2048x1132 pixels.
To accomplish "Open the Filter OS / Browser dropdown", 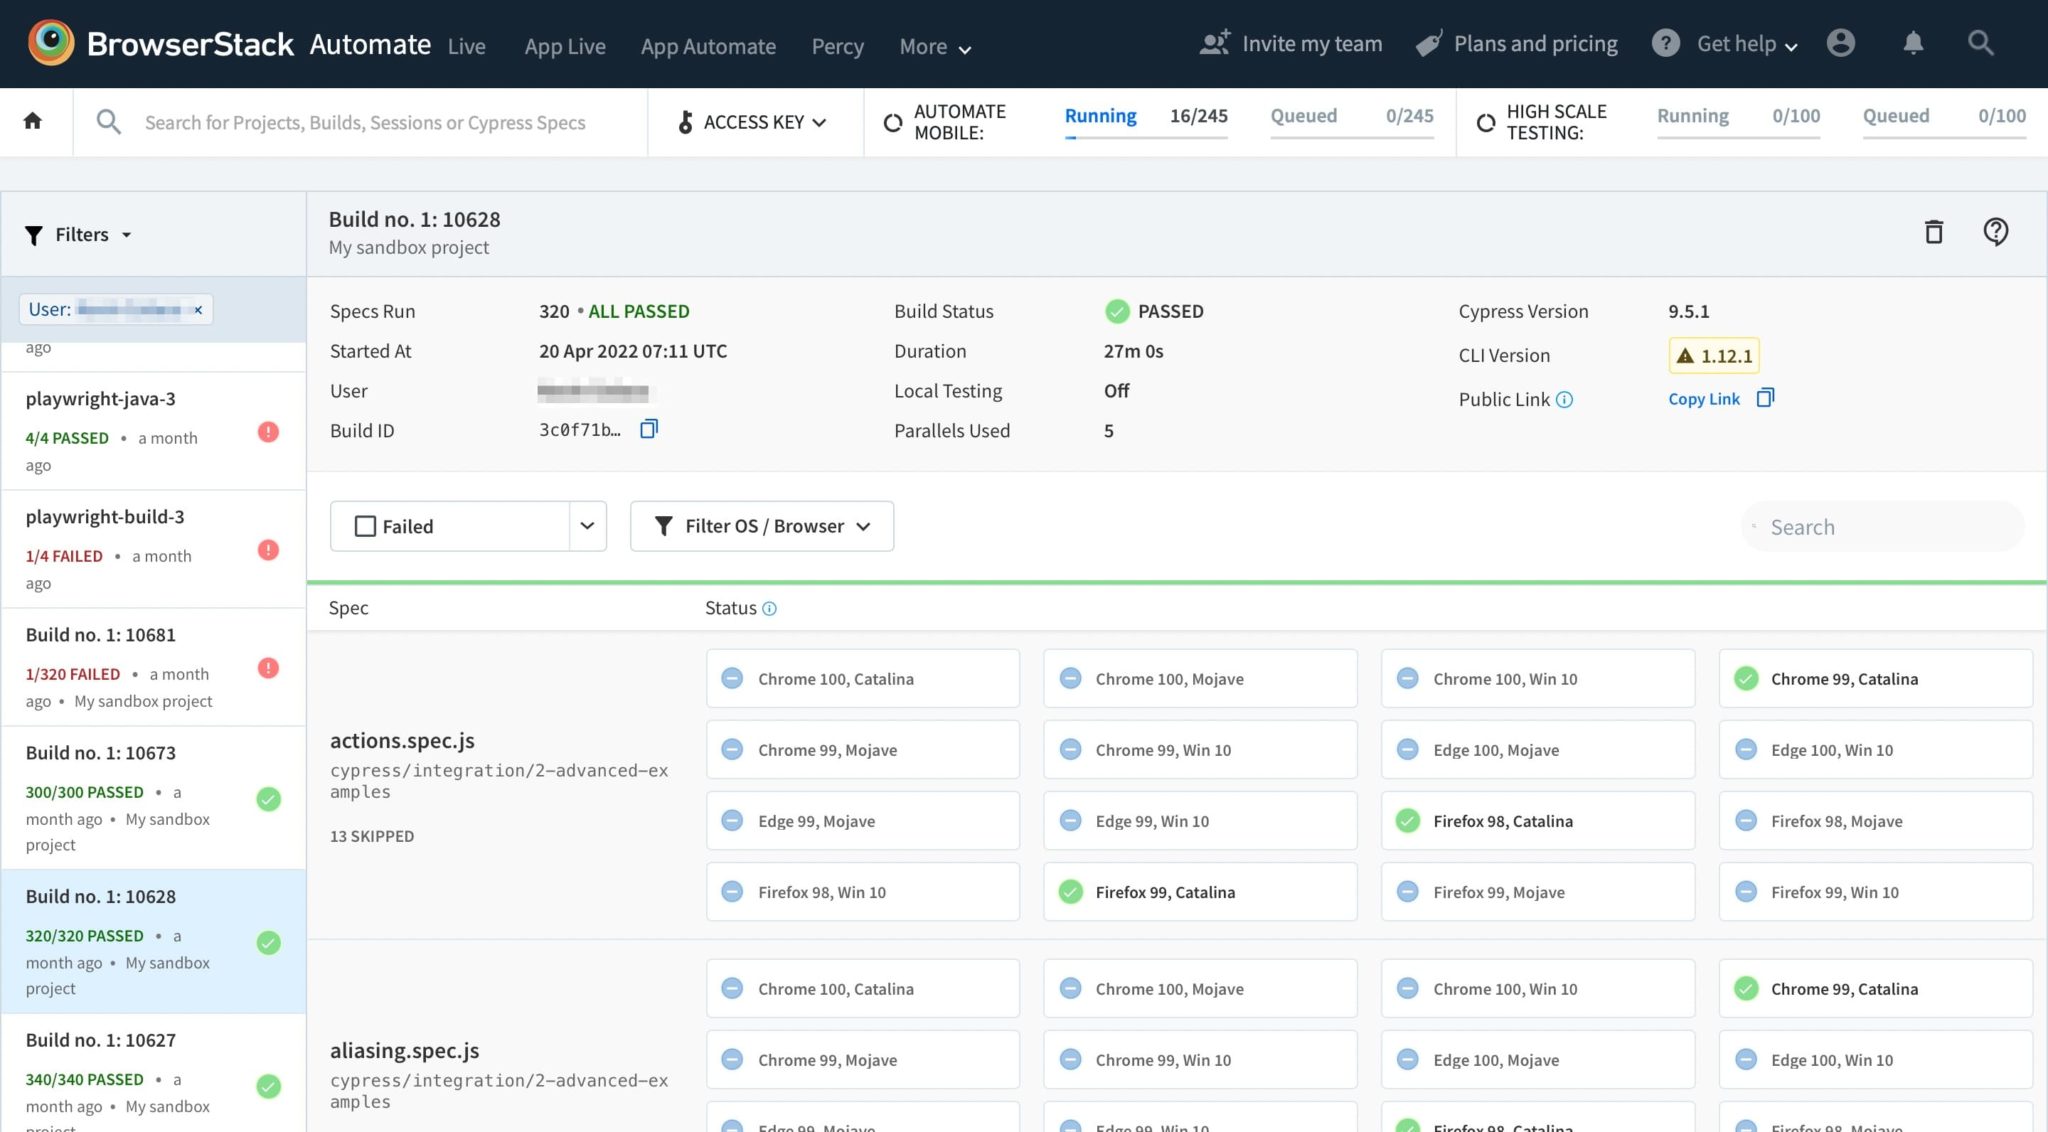I will pyautogui.click(x=761, y=525).
